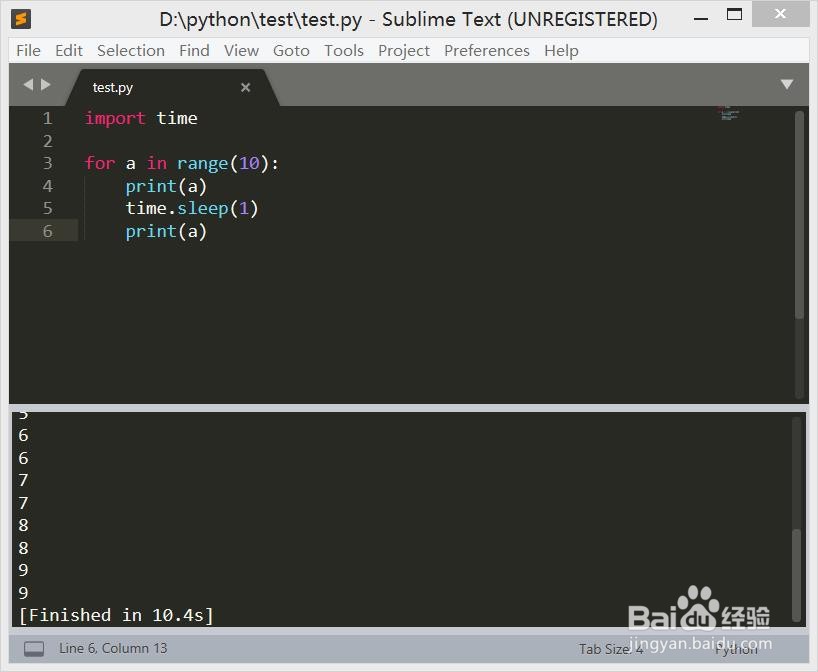The width and height of the screenshot is (818, 672).
Task: Click the minimap code preview
Action: click(x=729, y=114)
